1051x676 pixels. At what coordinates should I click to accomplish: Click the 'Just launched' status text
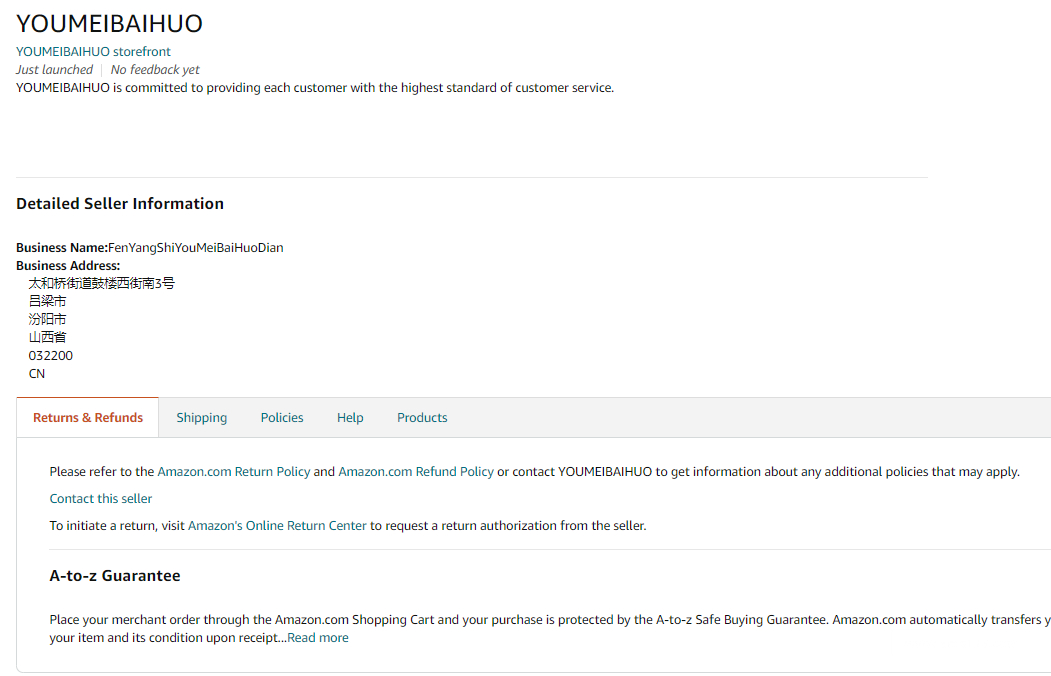[x=54, y=69]
